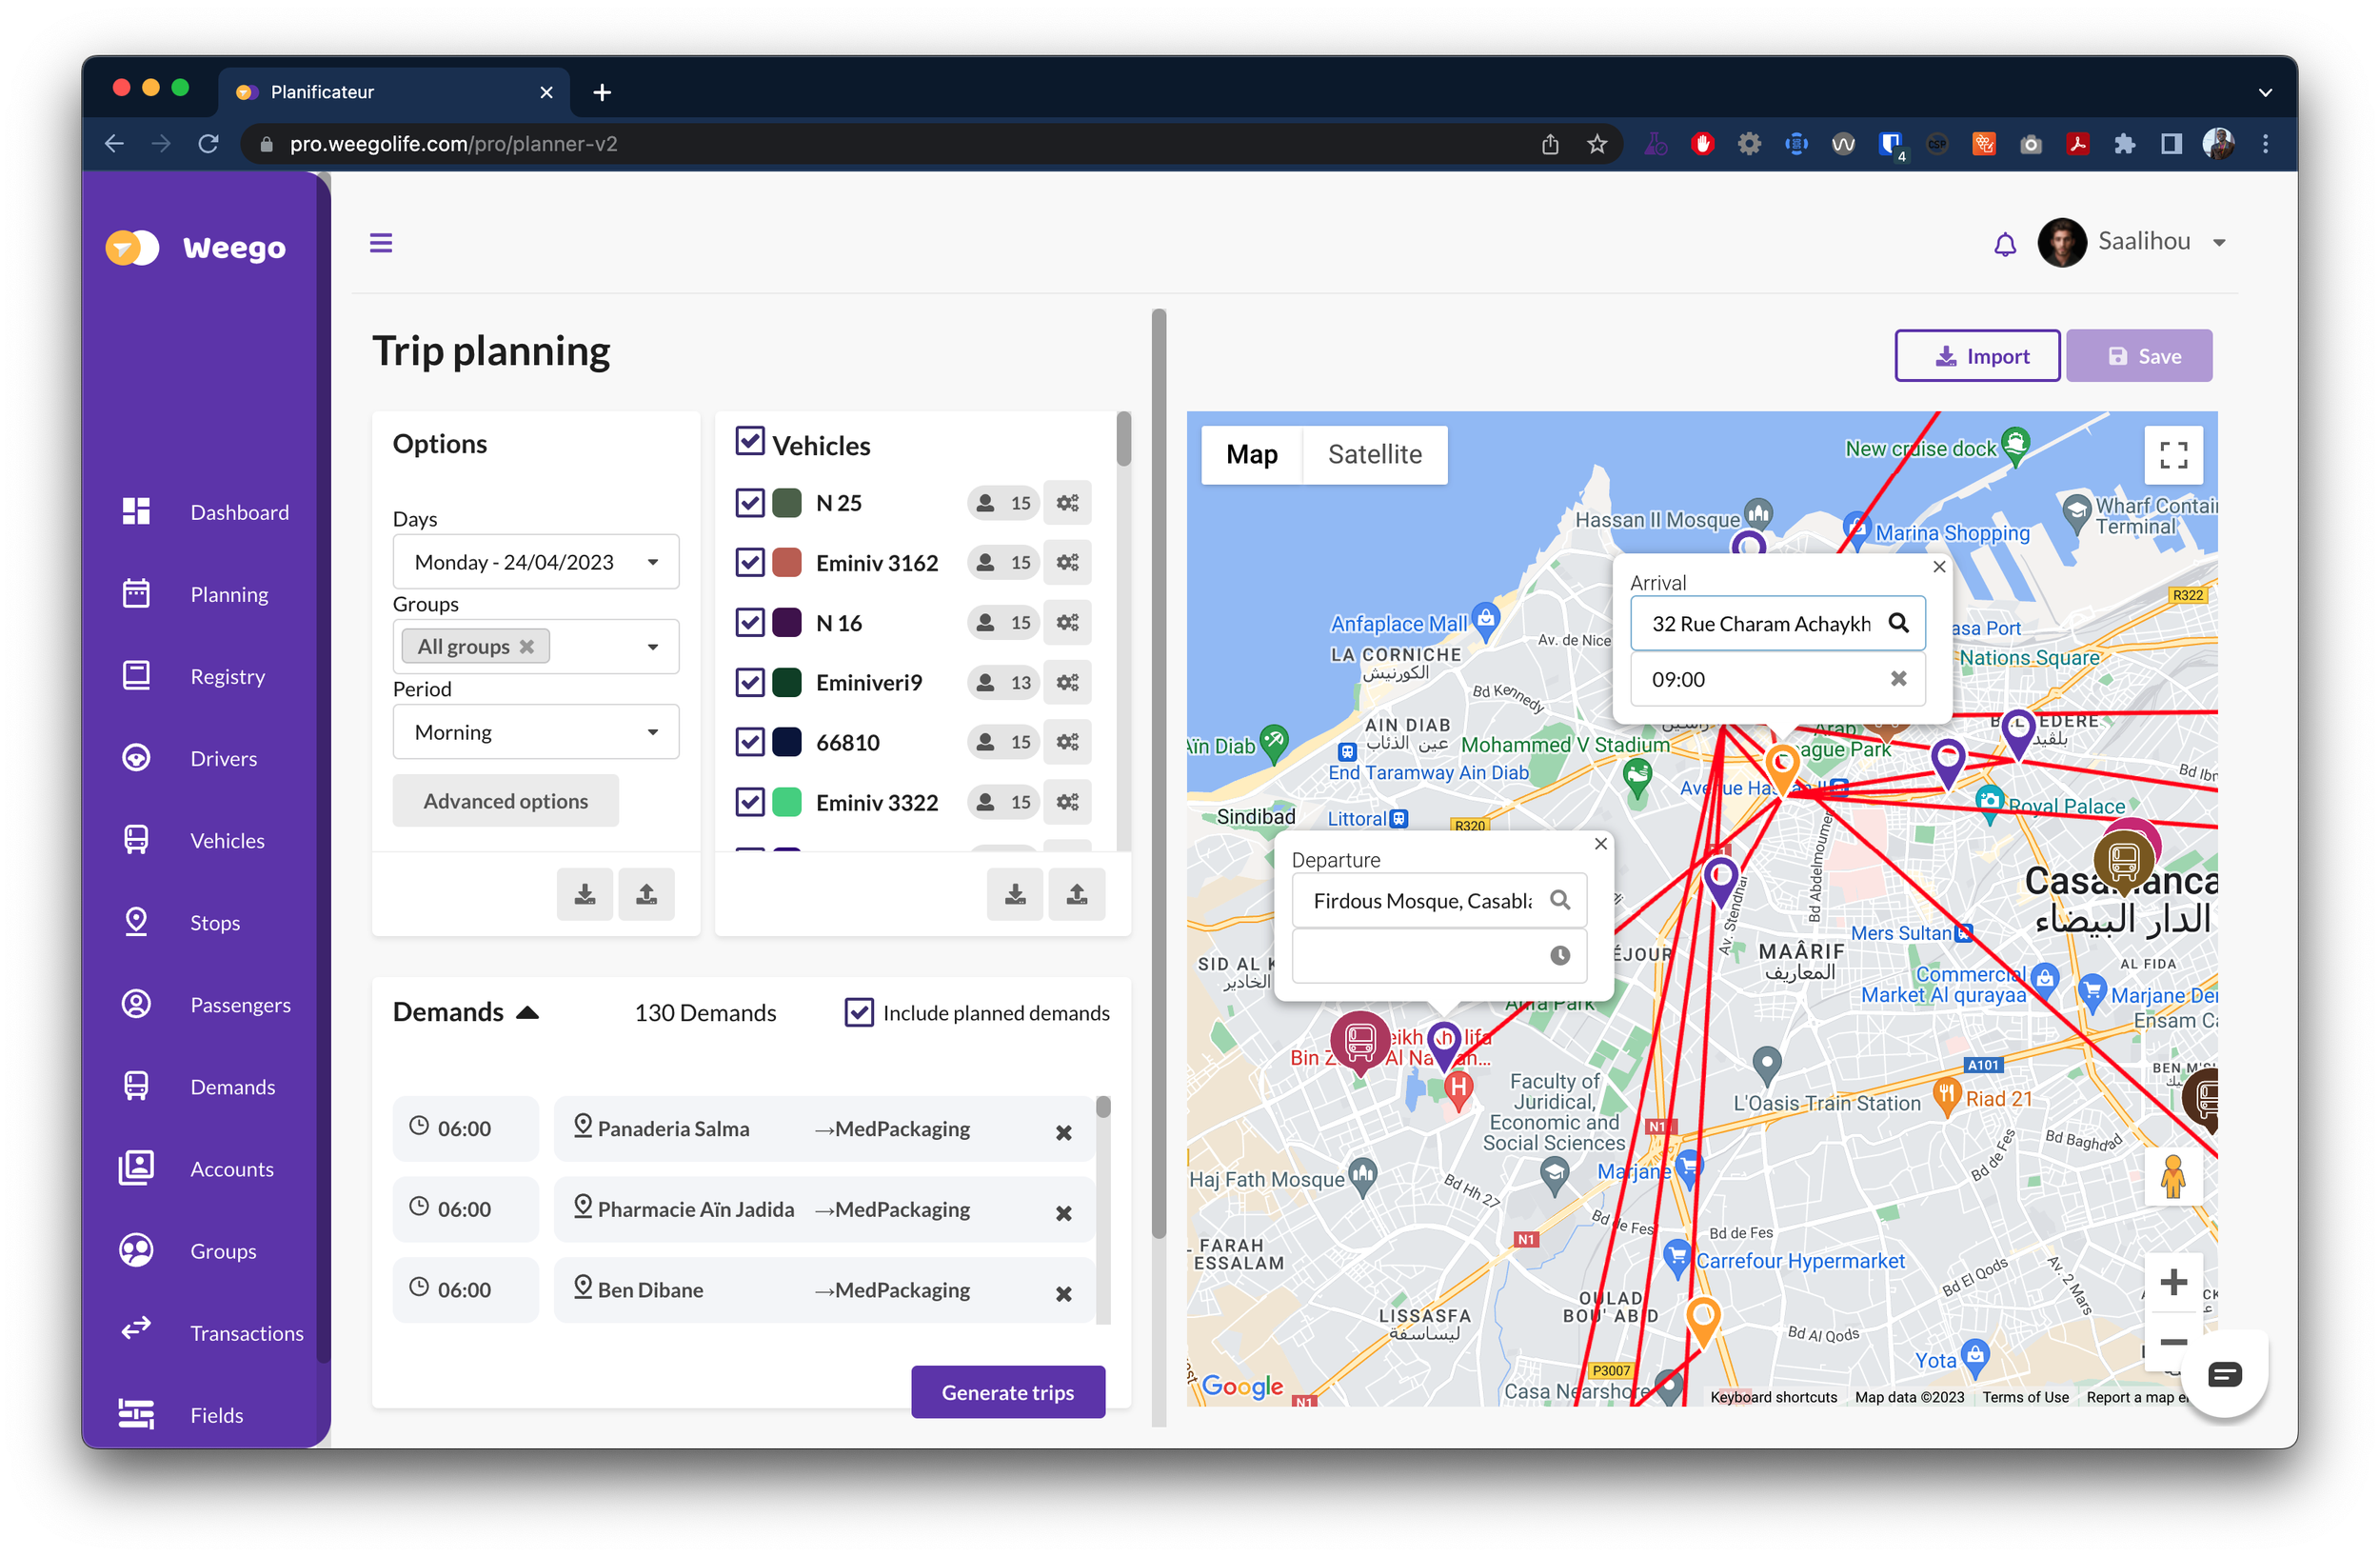Screen dimensions: 2380x1557
Task: Click the Generate trips button
Action: (1007, 1392)
